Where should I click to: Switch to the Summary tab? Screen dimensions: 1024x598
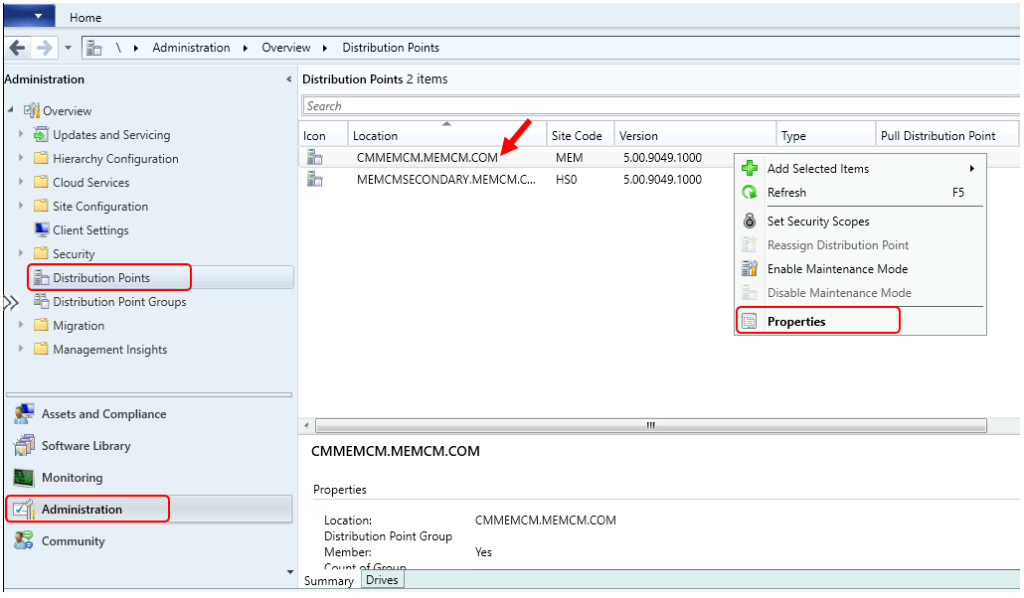point(328,580)
